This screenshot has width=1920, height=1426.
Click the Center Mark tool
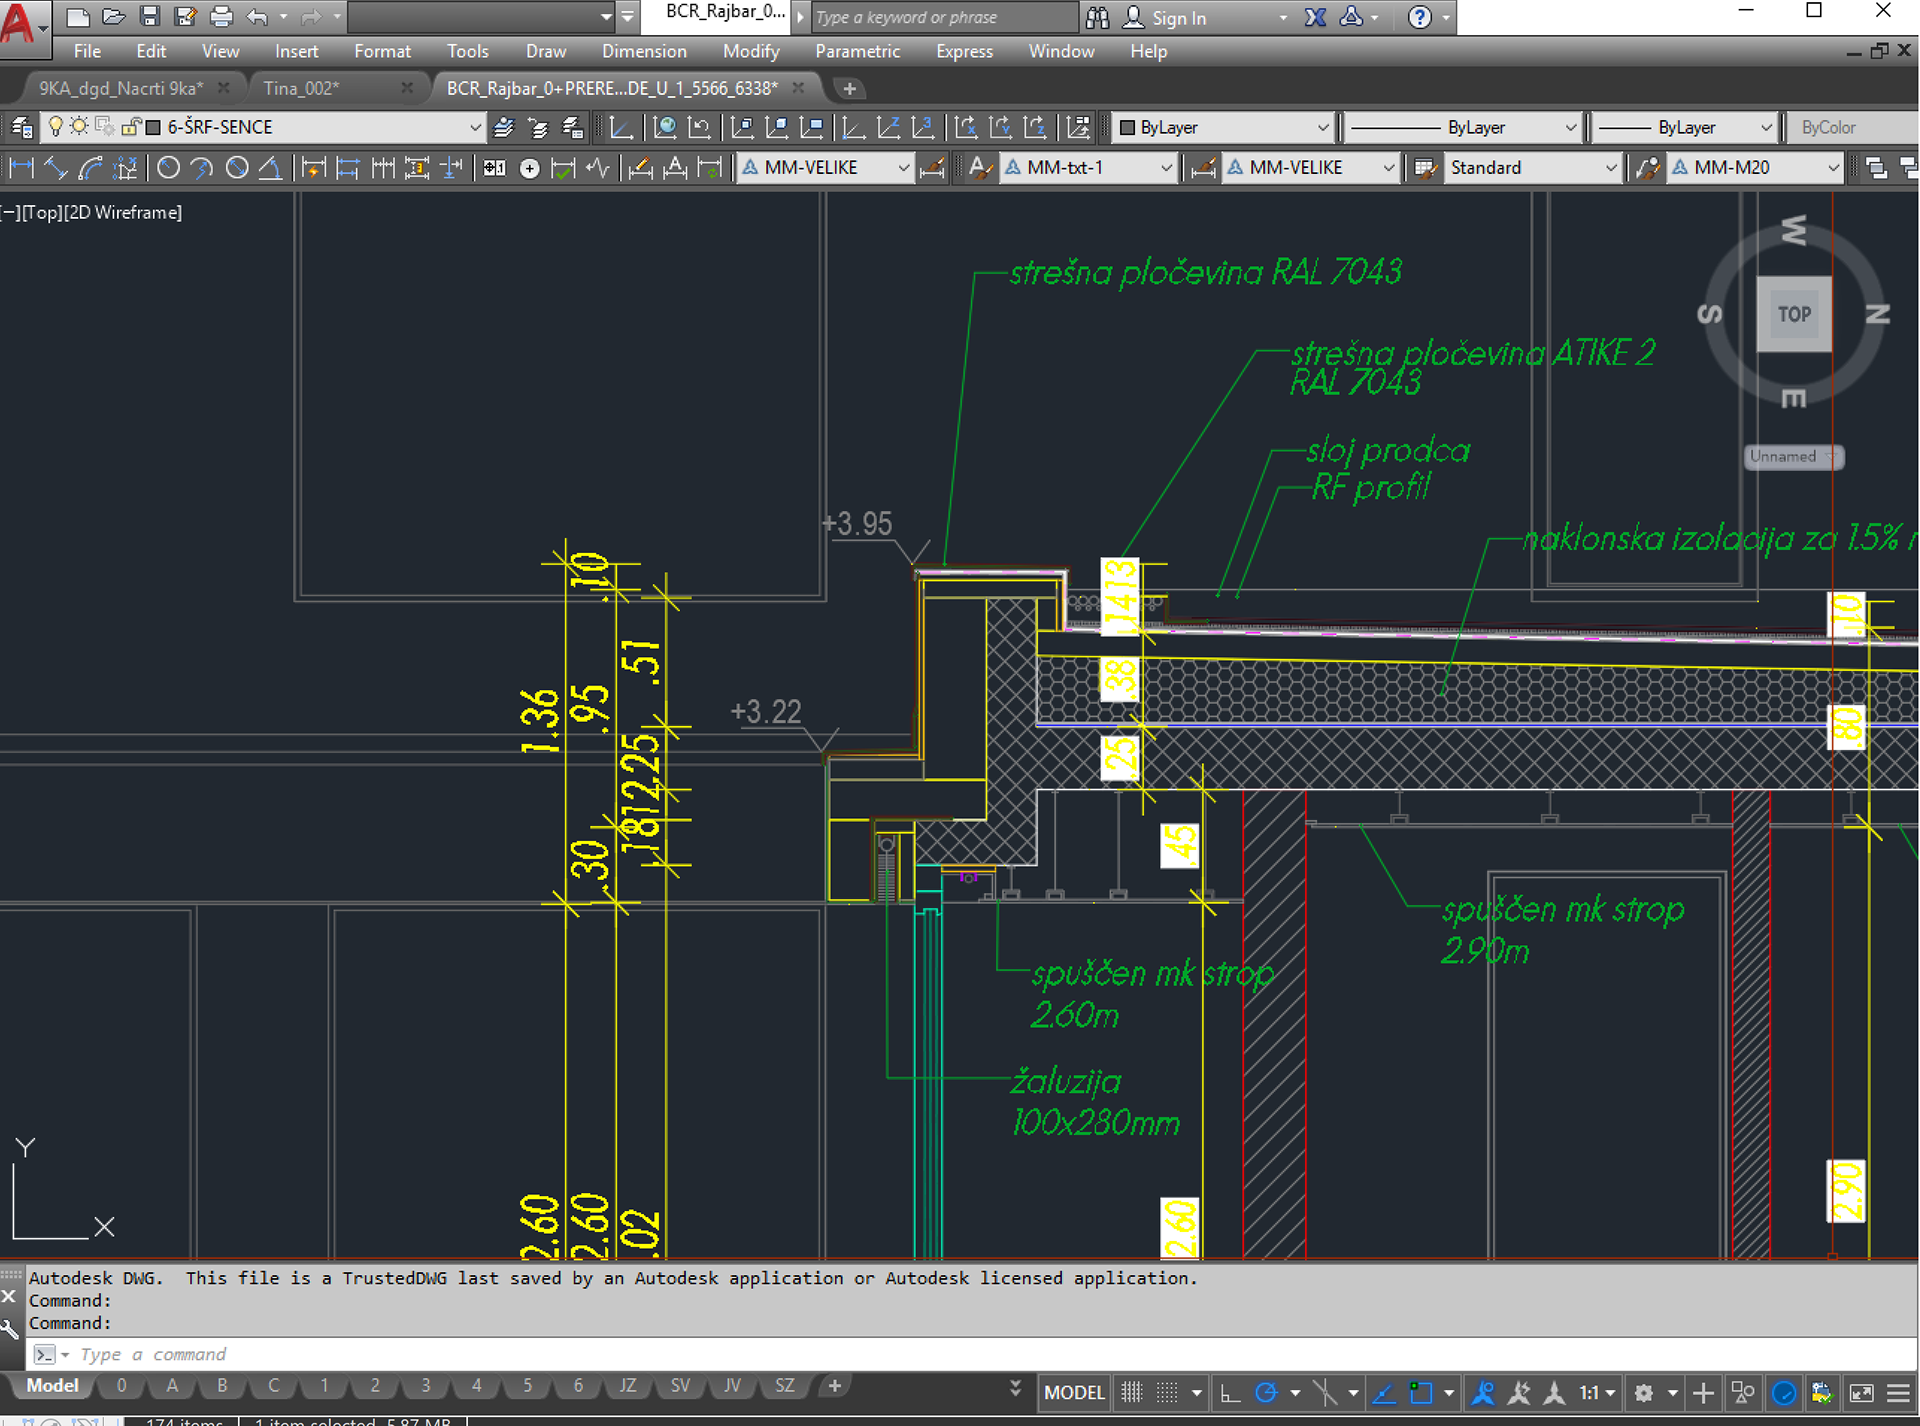(x=530, y=168)
